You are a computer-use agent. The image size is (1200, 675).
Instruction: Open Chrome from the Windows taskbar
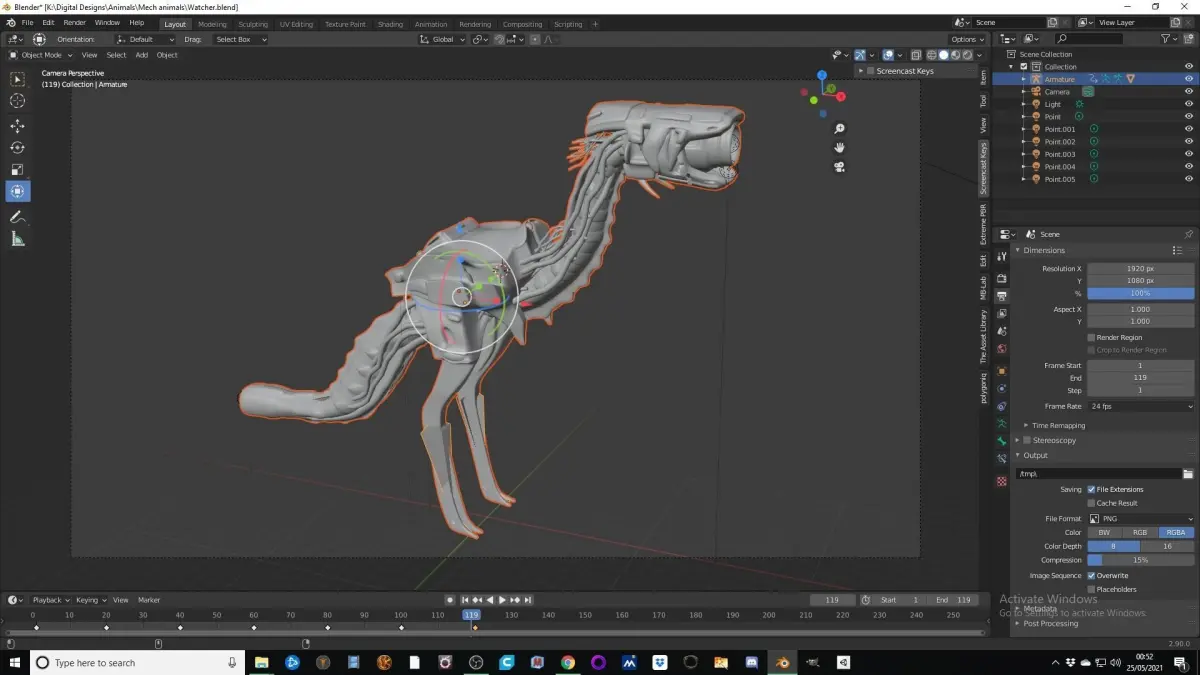[568, 662]
